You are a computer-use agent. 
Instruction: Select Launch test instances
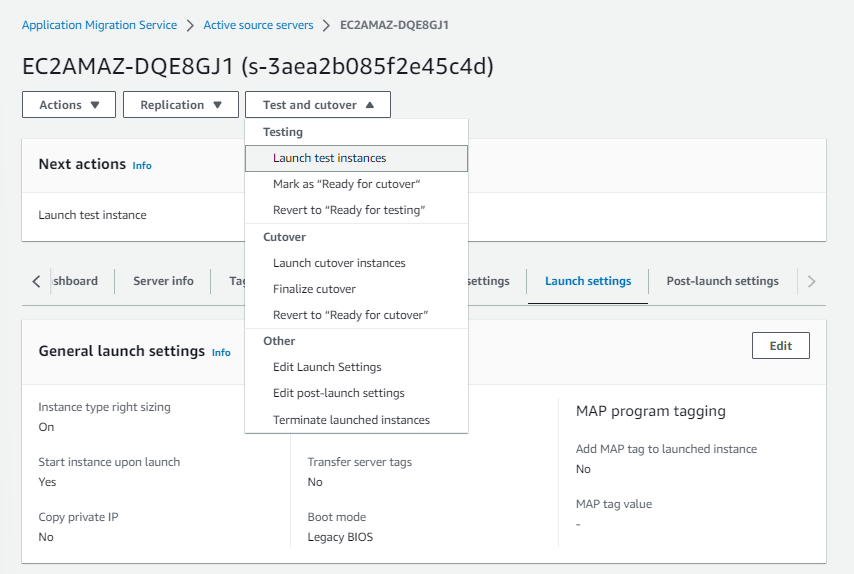tap(330, 158)
